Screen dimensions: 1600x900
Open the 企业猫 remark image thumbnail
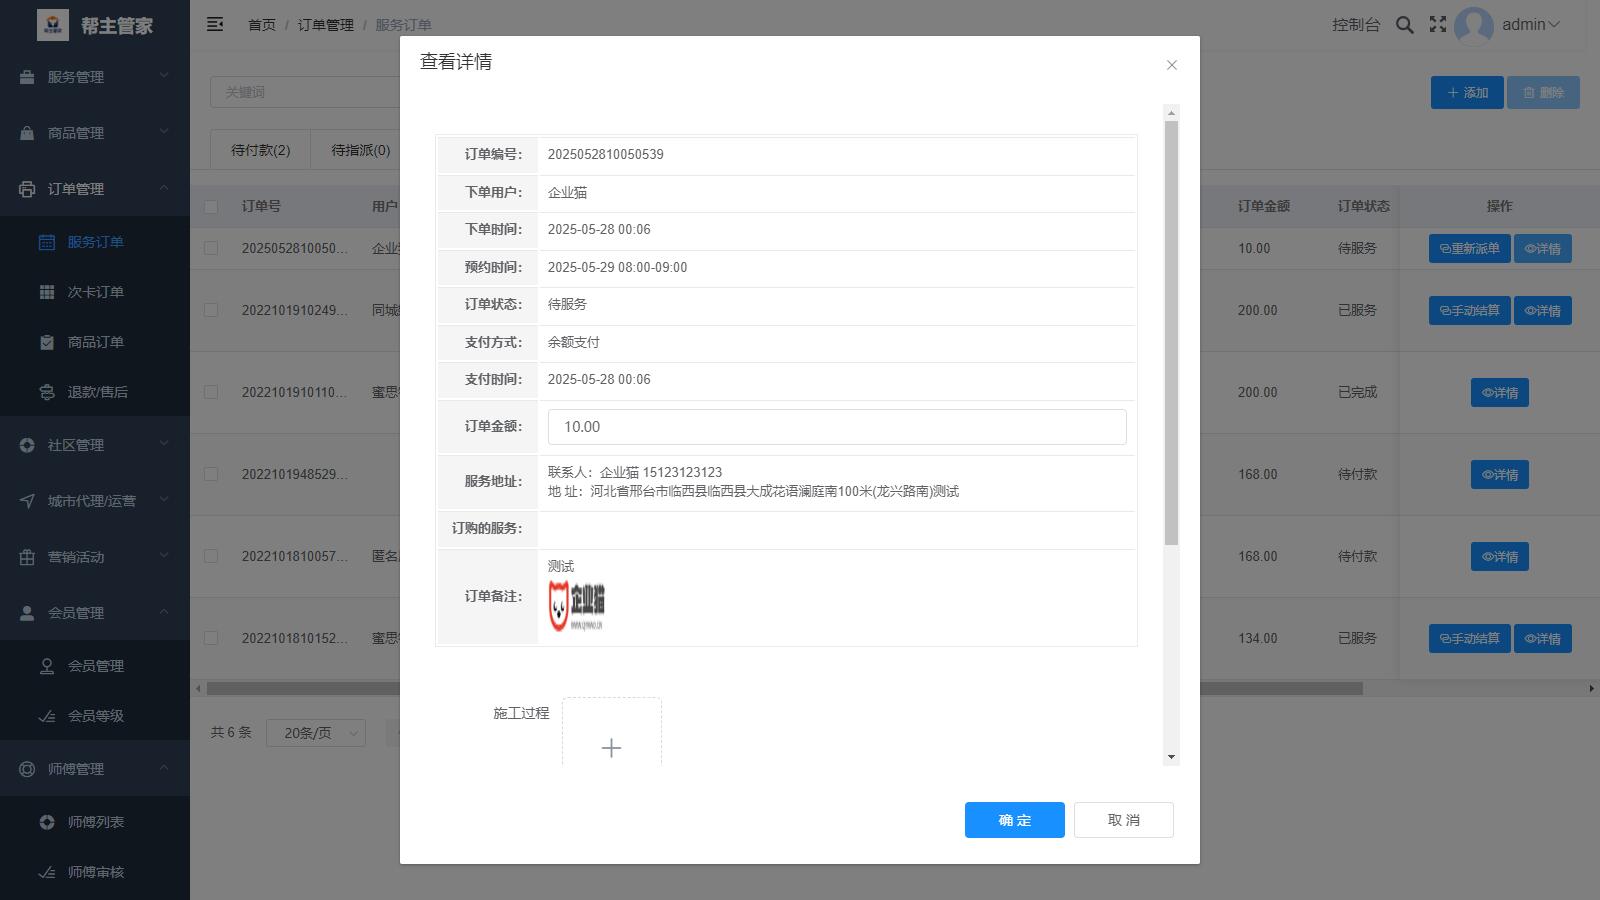576,605
